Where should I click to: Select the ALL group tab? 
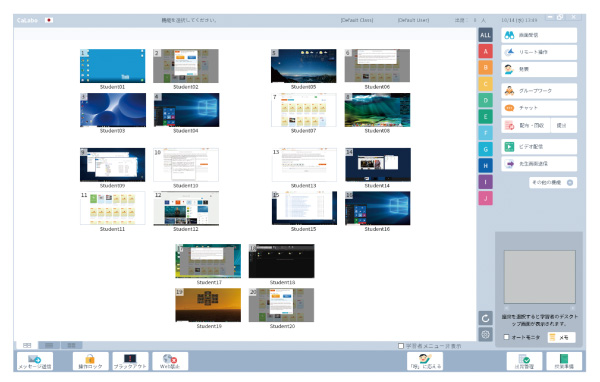(485, 35)
